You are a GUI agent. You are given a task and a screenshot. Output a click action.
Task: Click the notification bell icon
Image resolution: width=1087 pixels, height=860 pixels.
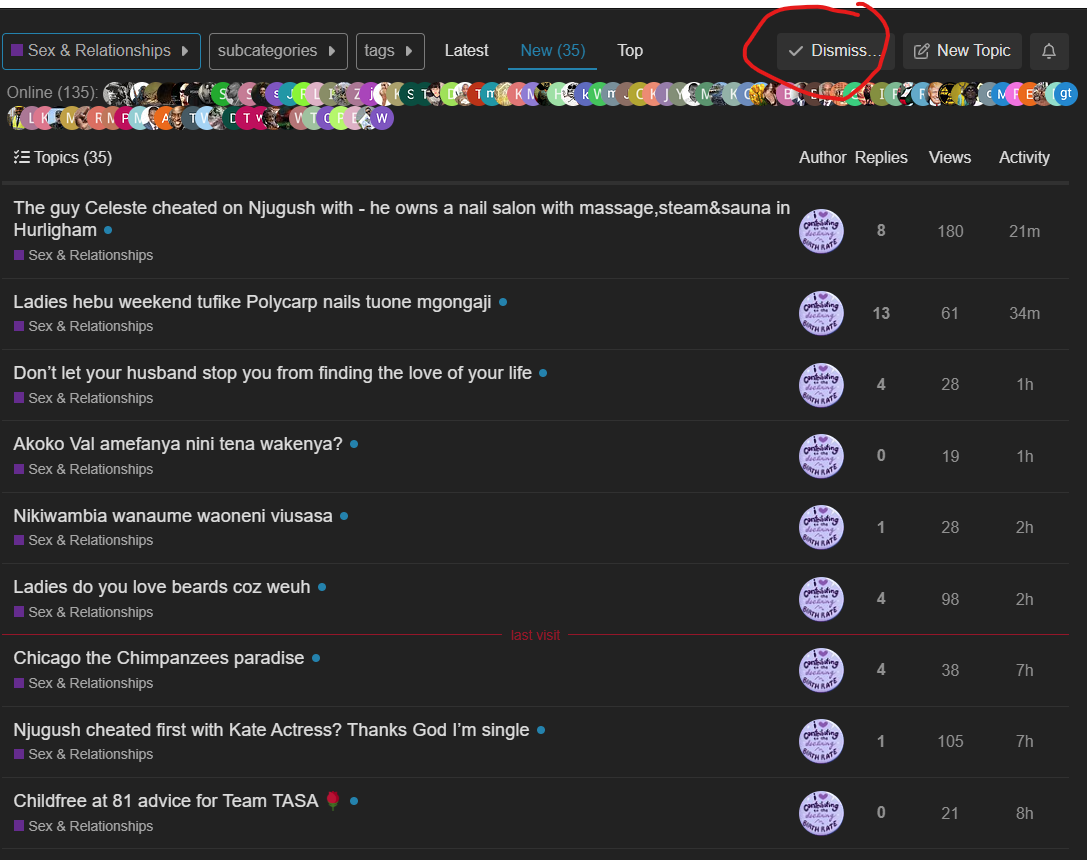pos(1049,51)
